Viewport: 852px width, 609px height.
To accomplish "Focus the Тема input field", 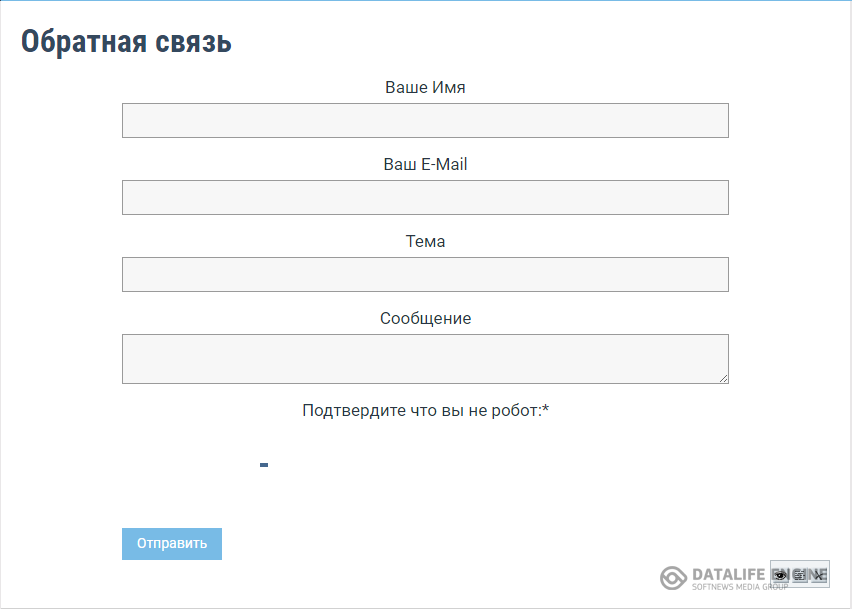I will (x=425, y=274).
